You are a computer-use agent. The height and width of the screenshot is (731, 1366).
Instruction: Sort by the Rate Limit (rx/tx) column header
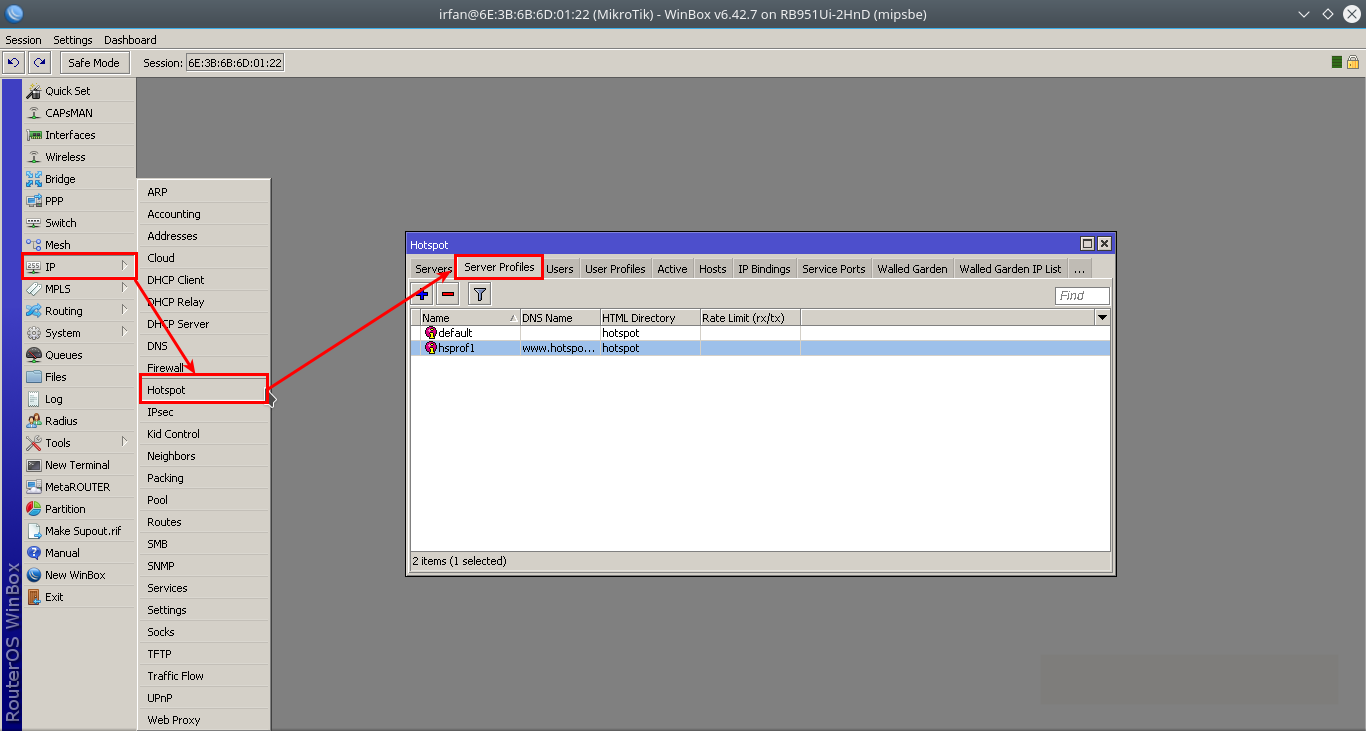[750, 318]
